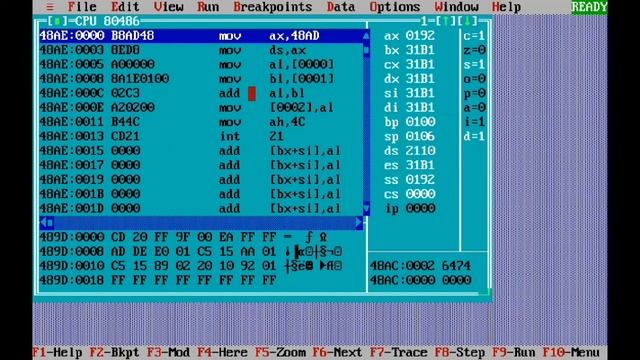The image size is (640, 360).
Task: Click F2-Bkpt in the status bar
Action: tap(114, 353)
